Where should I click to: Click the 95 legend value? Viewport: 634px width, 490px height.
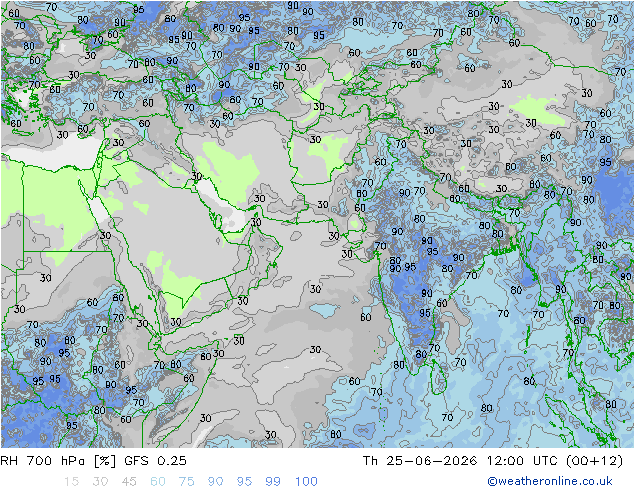pos(244,482)
